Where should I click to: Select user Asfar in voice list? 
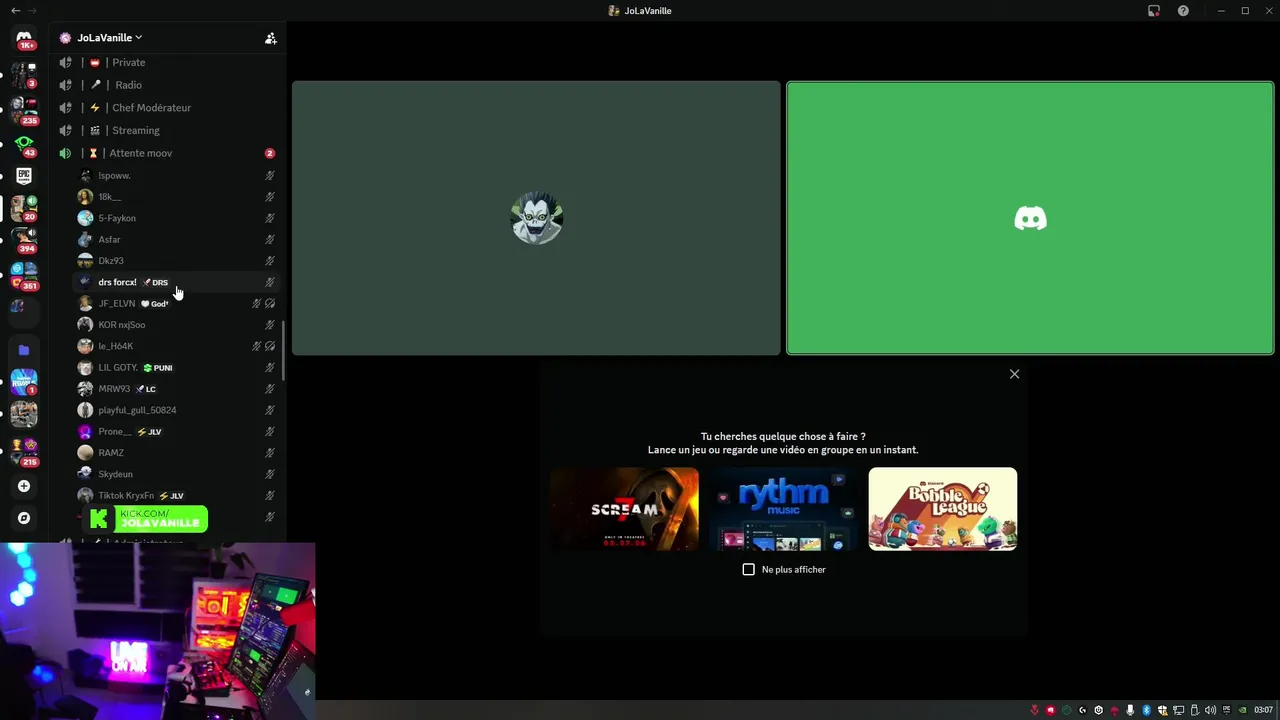178,240
